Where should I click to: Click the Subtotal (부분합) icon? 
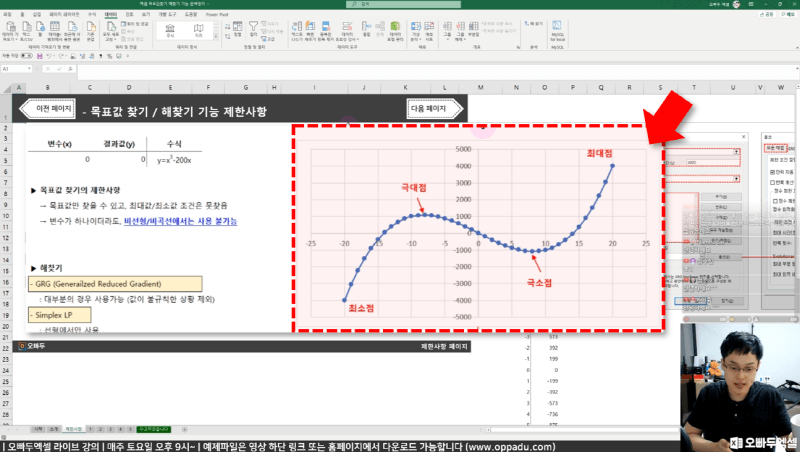[x=473, y=29]
